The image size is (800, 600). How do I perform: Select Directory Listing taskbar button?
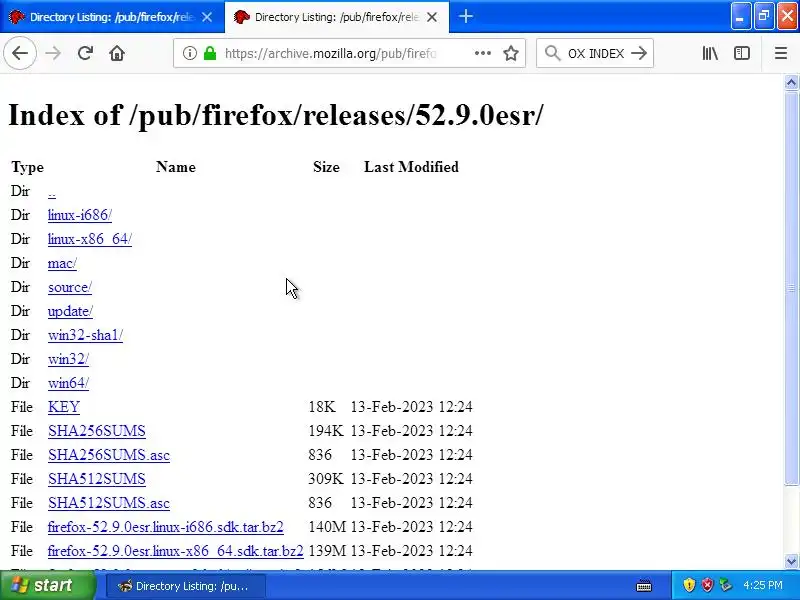pos(185,586)
